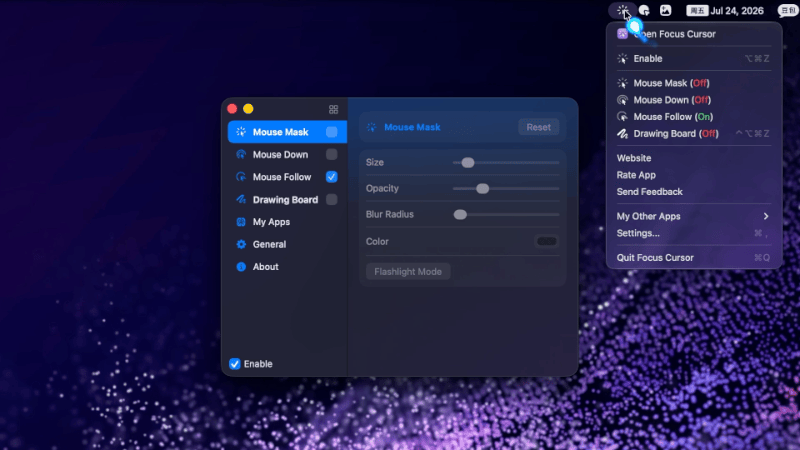Click the 周五 input badge in menu bar
The width and height of the screenshot is (800, 450).
697,11
